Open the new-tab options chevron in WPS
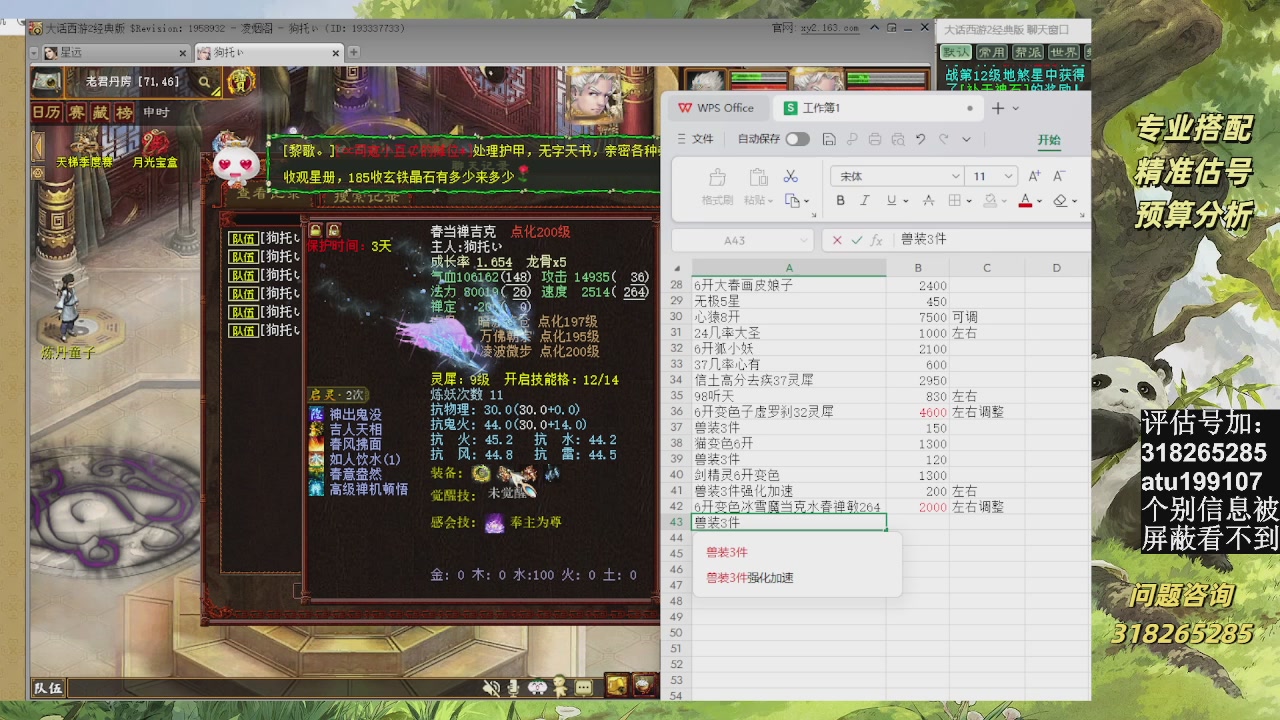Image resolution: width=1280 pixels, height=720 pixels. 1017,108
